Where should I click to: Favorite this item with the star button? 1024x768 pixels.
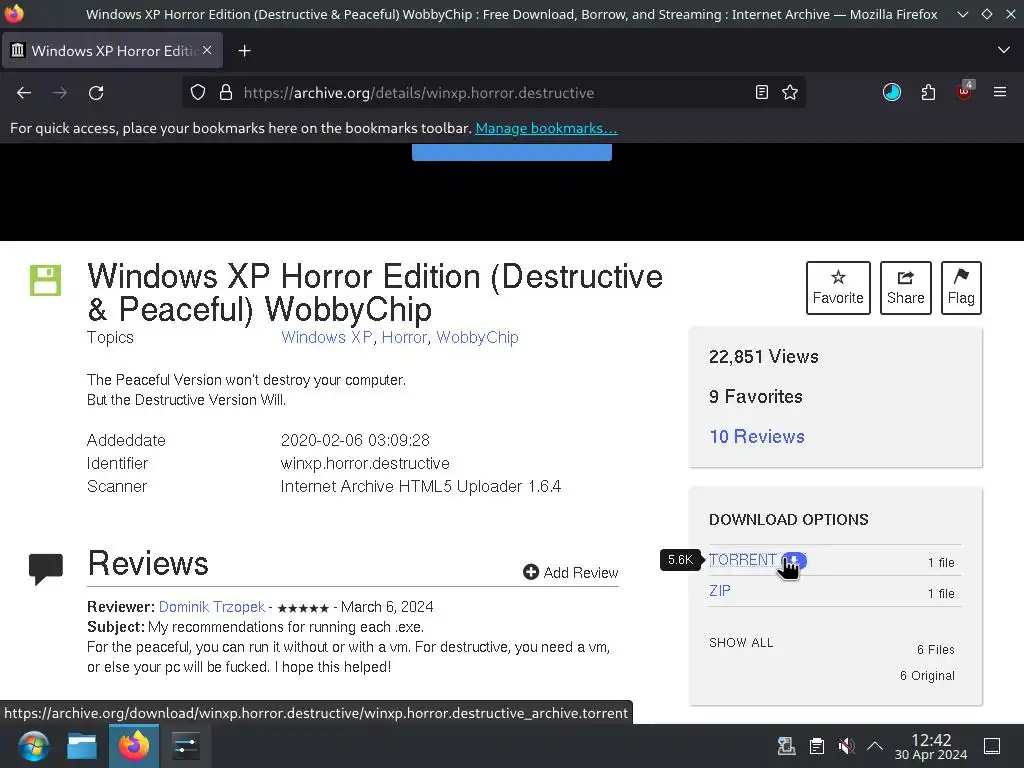tap(838, 288)
